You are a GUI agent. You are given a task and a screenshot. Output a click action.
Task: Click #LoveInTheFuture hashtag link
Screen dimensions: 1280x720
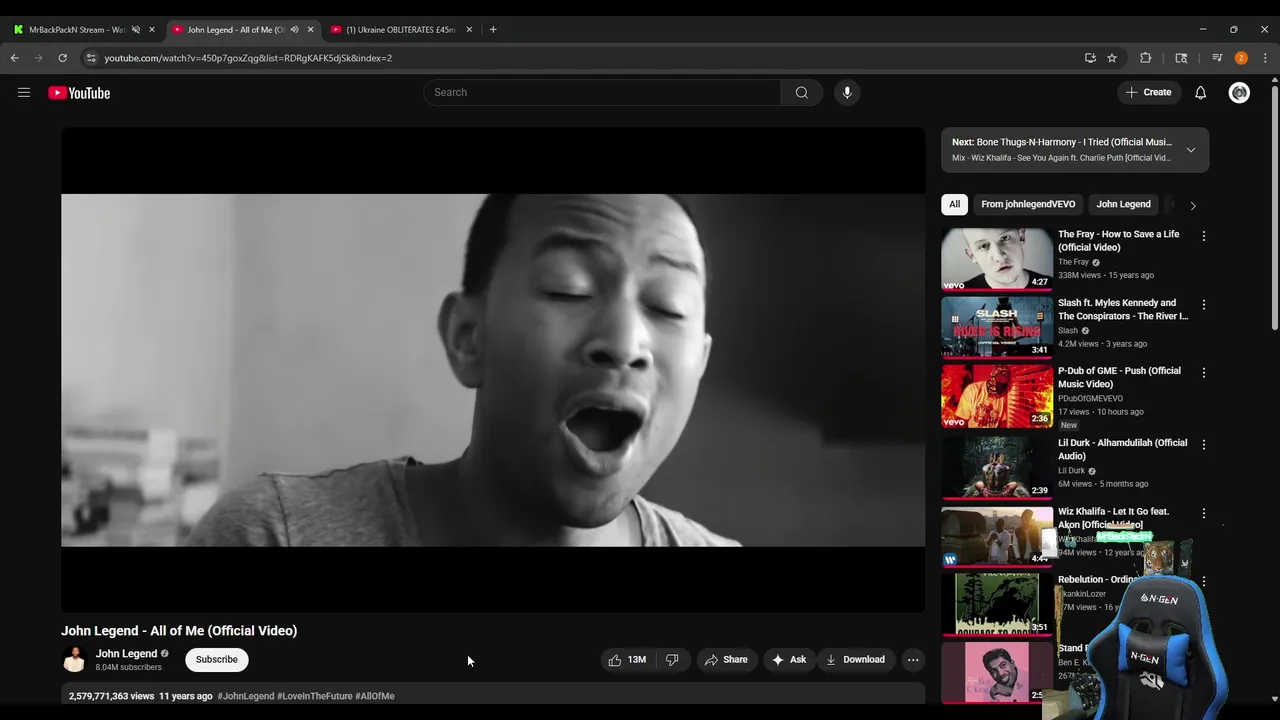point(314,696)
